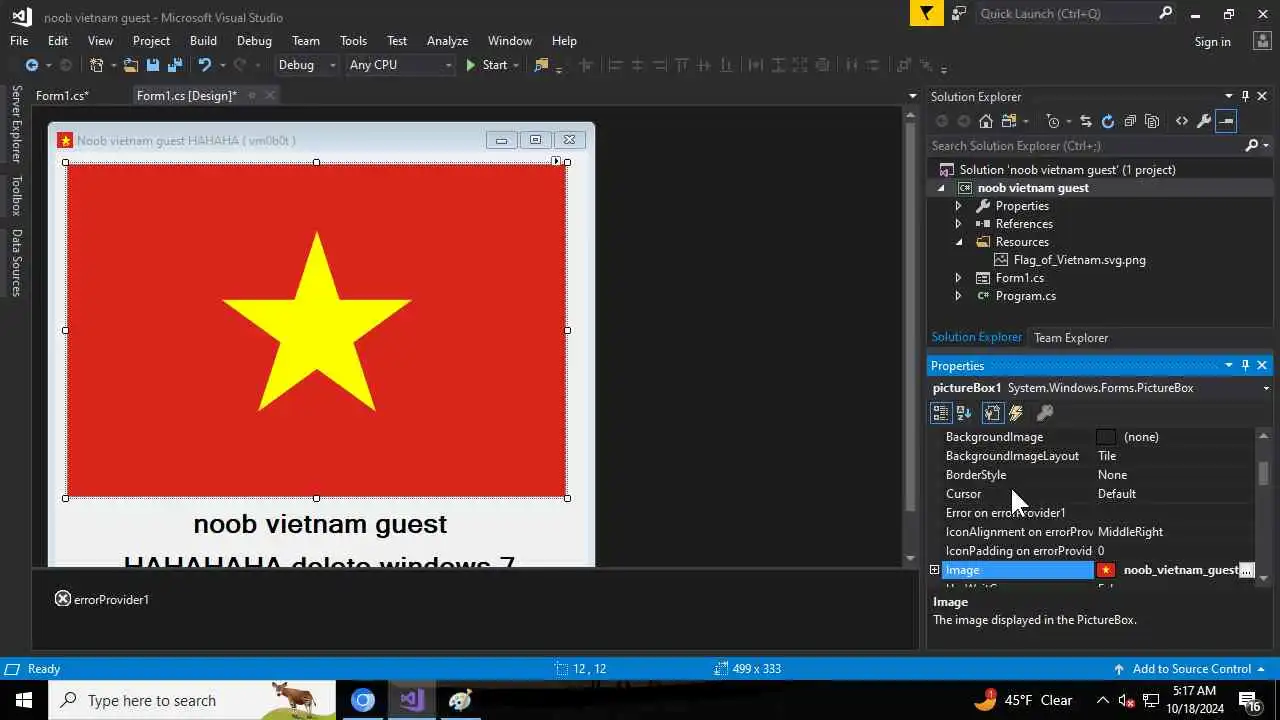Open the Windows Start menu
The image size is (1280, 720).
point(24,700)
